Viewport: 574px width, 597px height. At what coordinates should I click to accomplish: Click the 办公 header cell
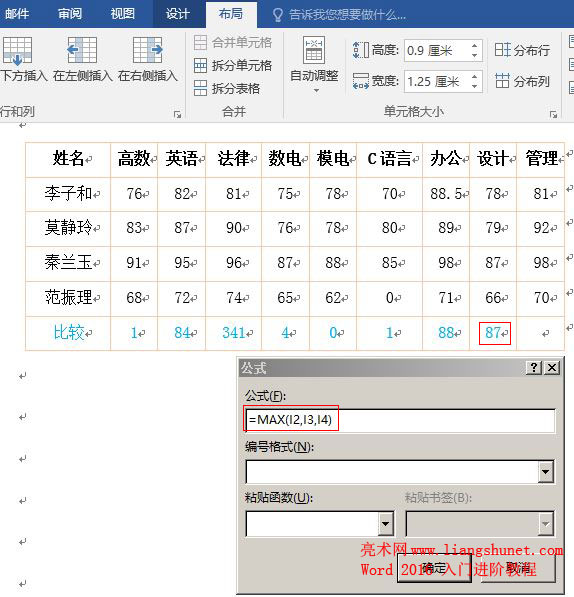click(446, 159)
